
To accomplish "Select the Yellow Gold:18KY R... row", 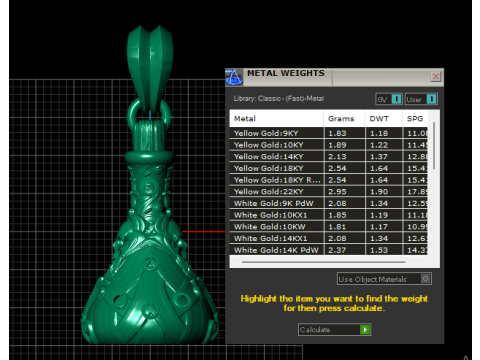I will (328, 180).
